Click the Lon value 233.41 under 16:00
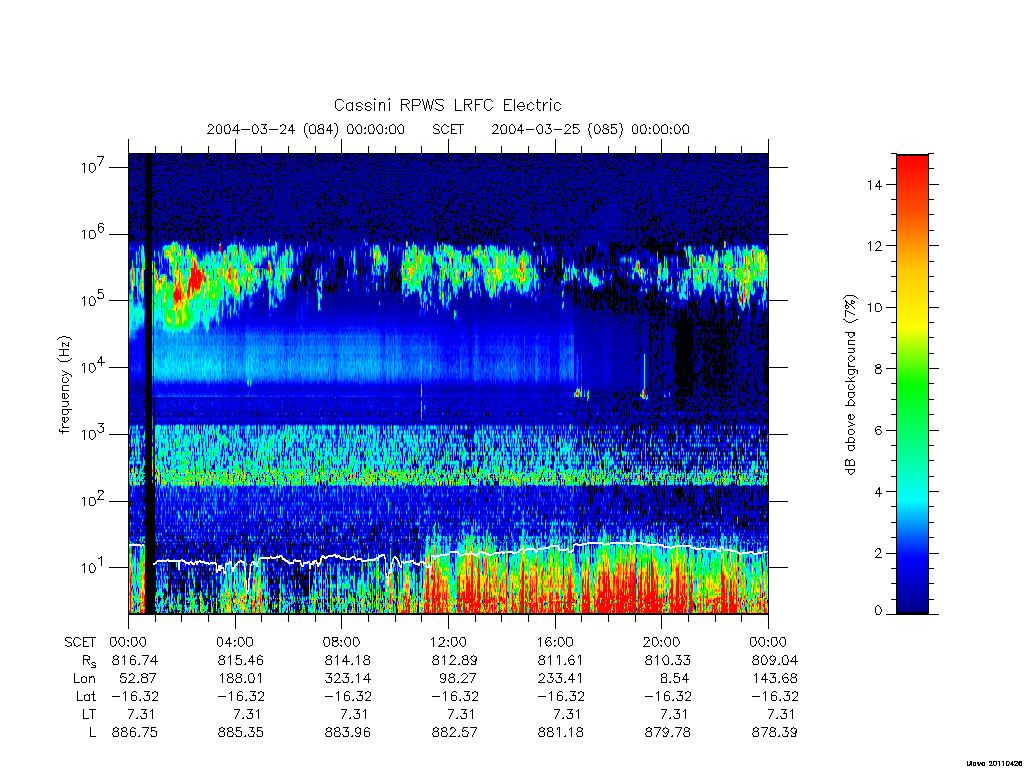 (x=560, y=679)
